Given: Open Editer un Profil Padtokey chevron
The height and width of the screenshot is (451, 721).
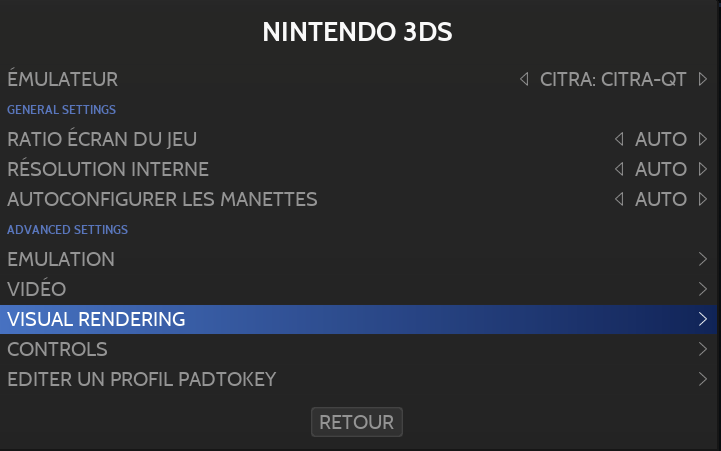Looking at the screenshot, I should 703,380.
